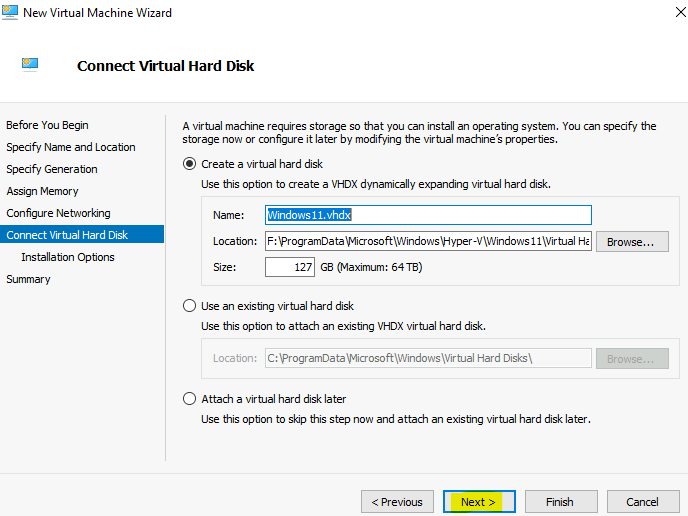
Task: Switch to Configure Networking step
Action: point(58,213)
